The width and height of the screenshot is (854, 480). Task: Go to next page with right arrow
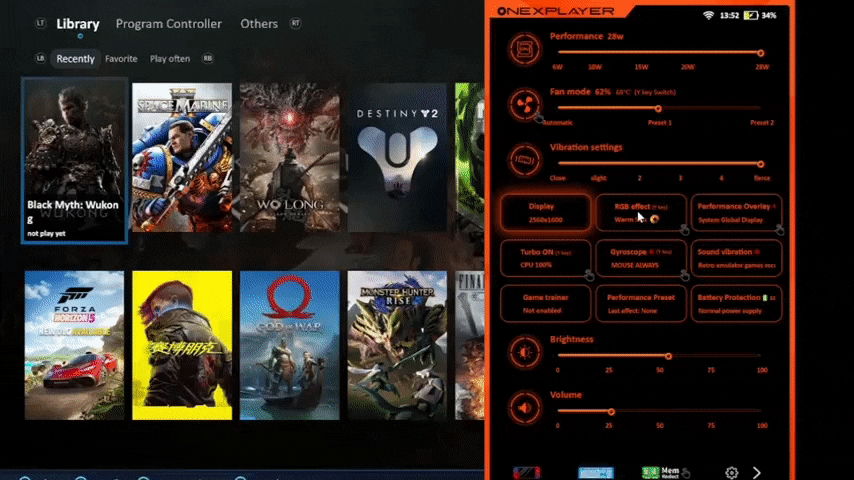[757, 472]
